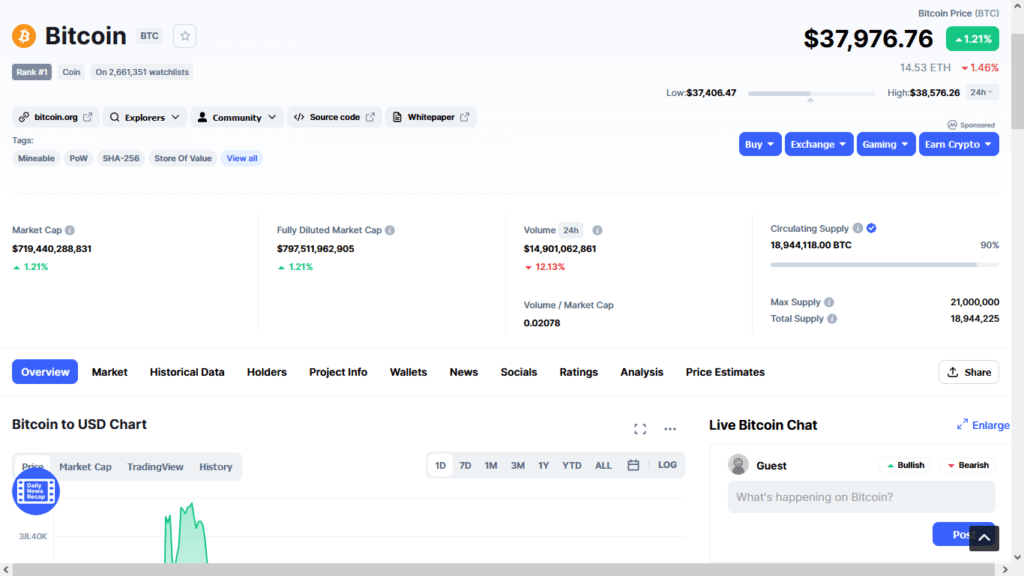Viewport: 1024px width, 576px height.
Task: Select Bearish sentiment in chat
Action: (967, 465)
